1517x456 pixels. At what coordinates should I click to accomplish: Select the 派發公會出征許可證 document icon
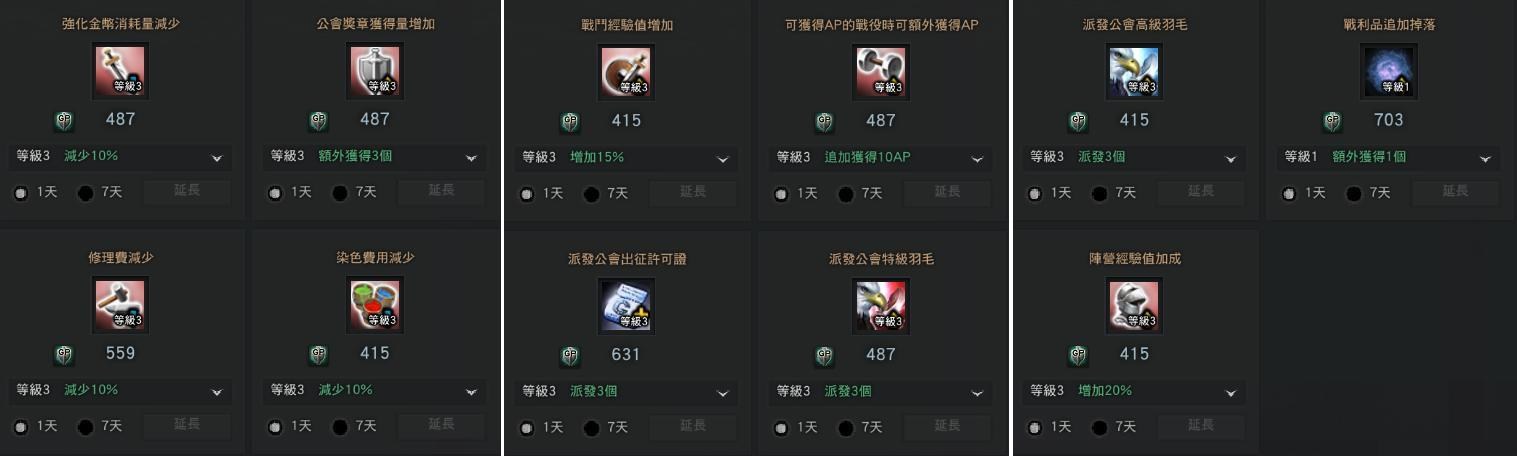coord(626,306)
